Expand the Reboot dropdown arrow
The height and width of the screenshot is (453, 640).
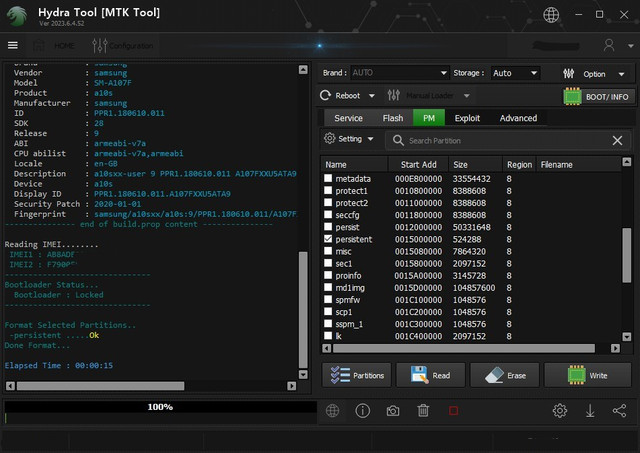[371, 96]
